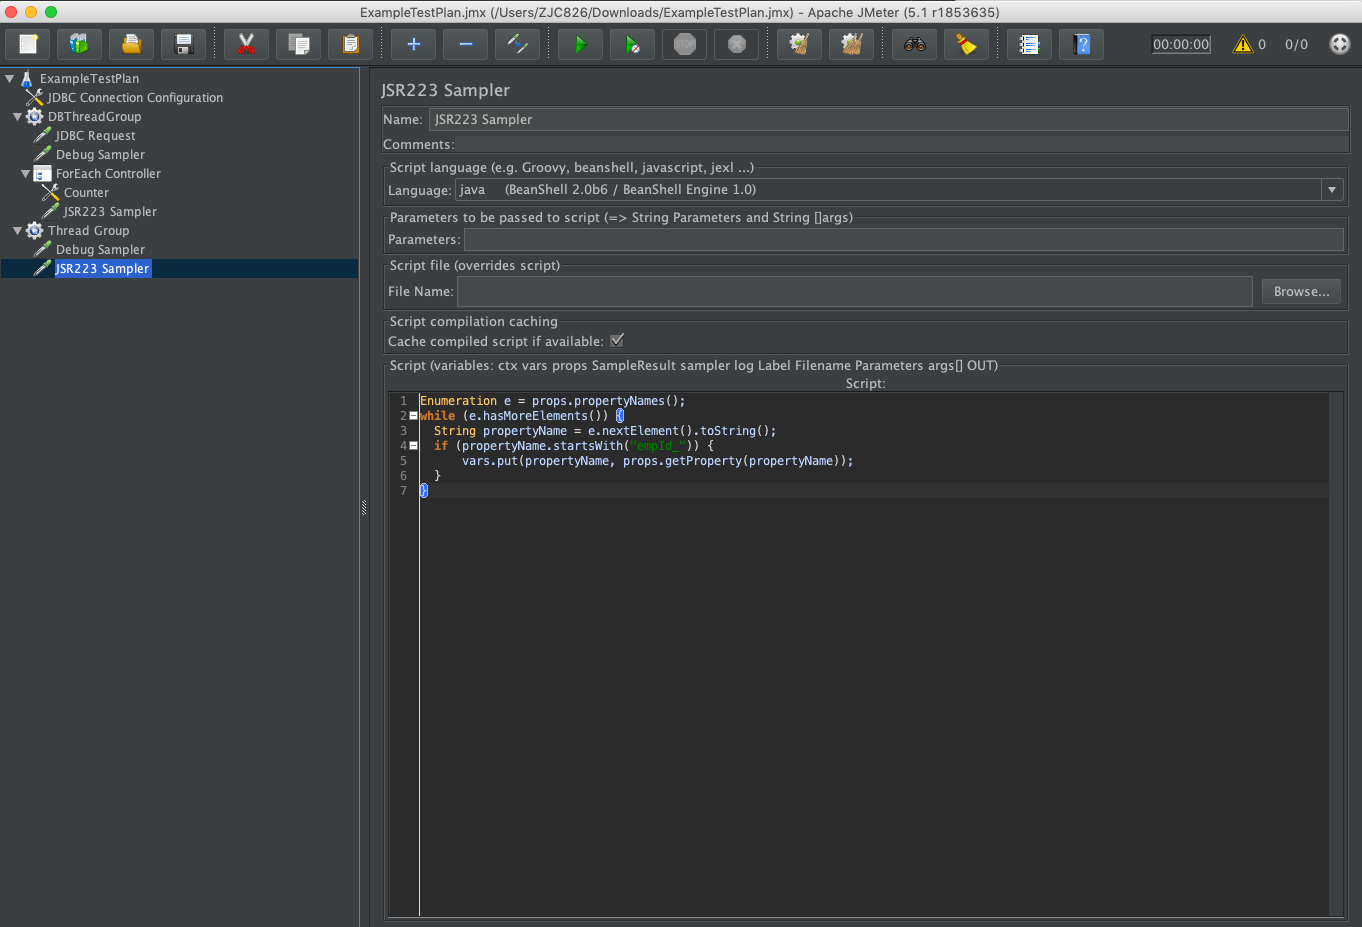Image resolution: width=1362 pixels, height=927 pixels.
Task: Click the Comments field
Action: point(902,144)
